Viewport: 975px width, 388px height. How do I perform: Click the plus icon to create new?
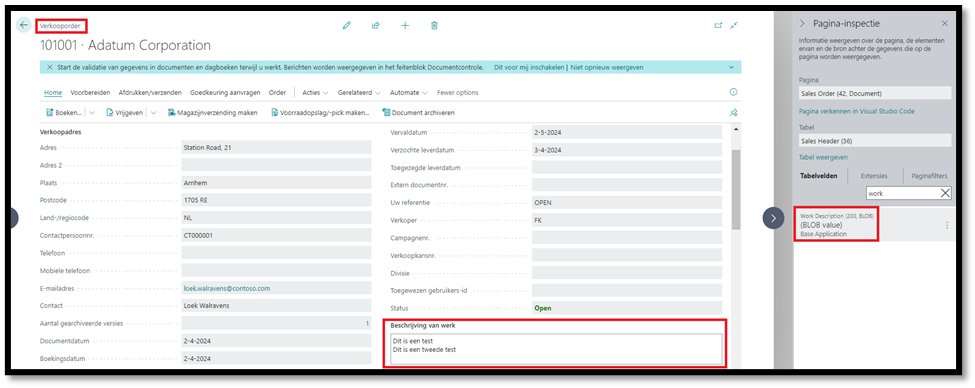pyautogui.click(x=405, y=25)
